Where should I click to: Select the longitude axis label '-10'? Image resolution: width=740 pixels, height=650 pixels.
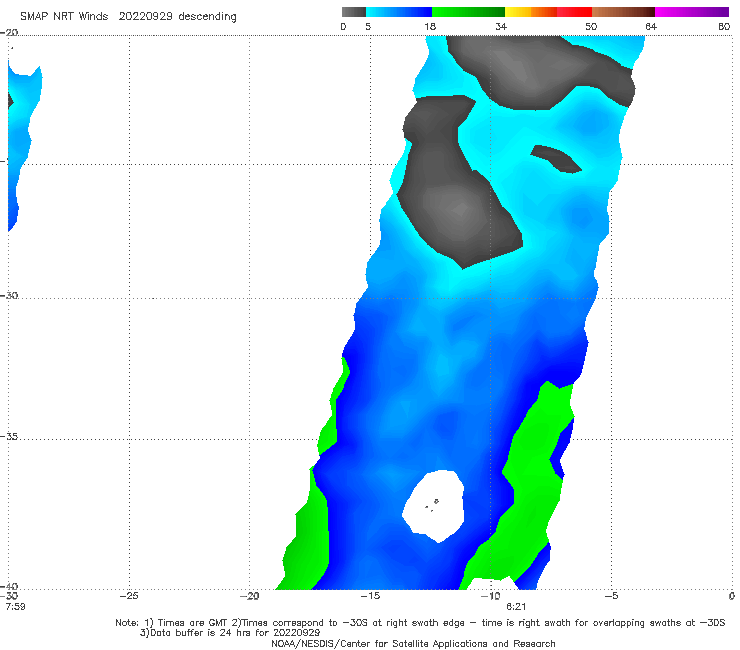point(490,596)
